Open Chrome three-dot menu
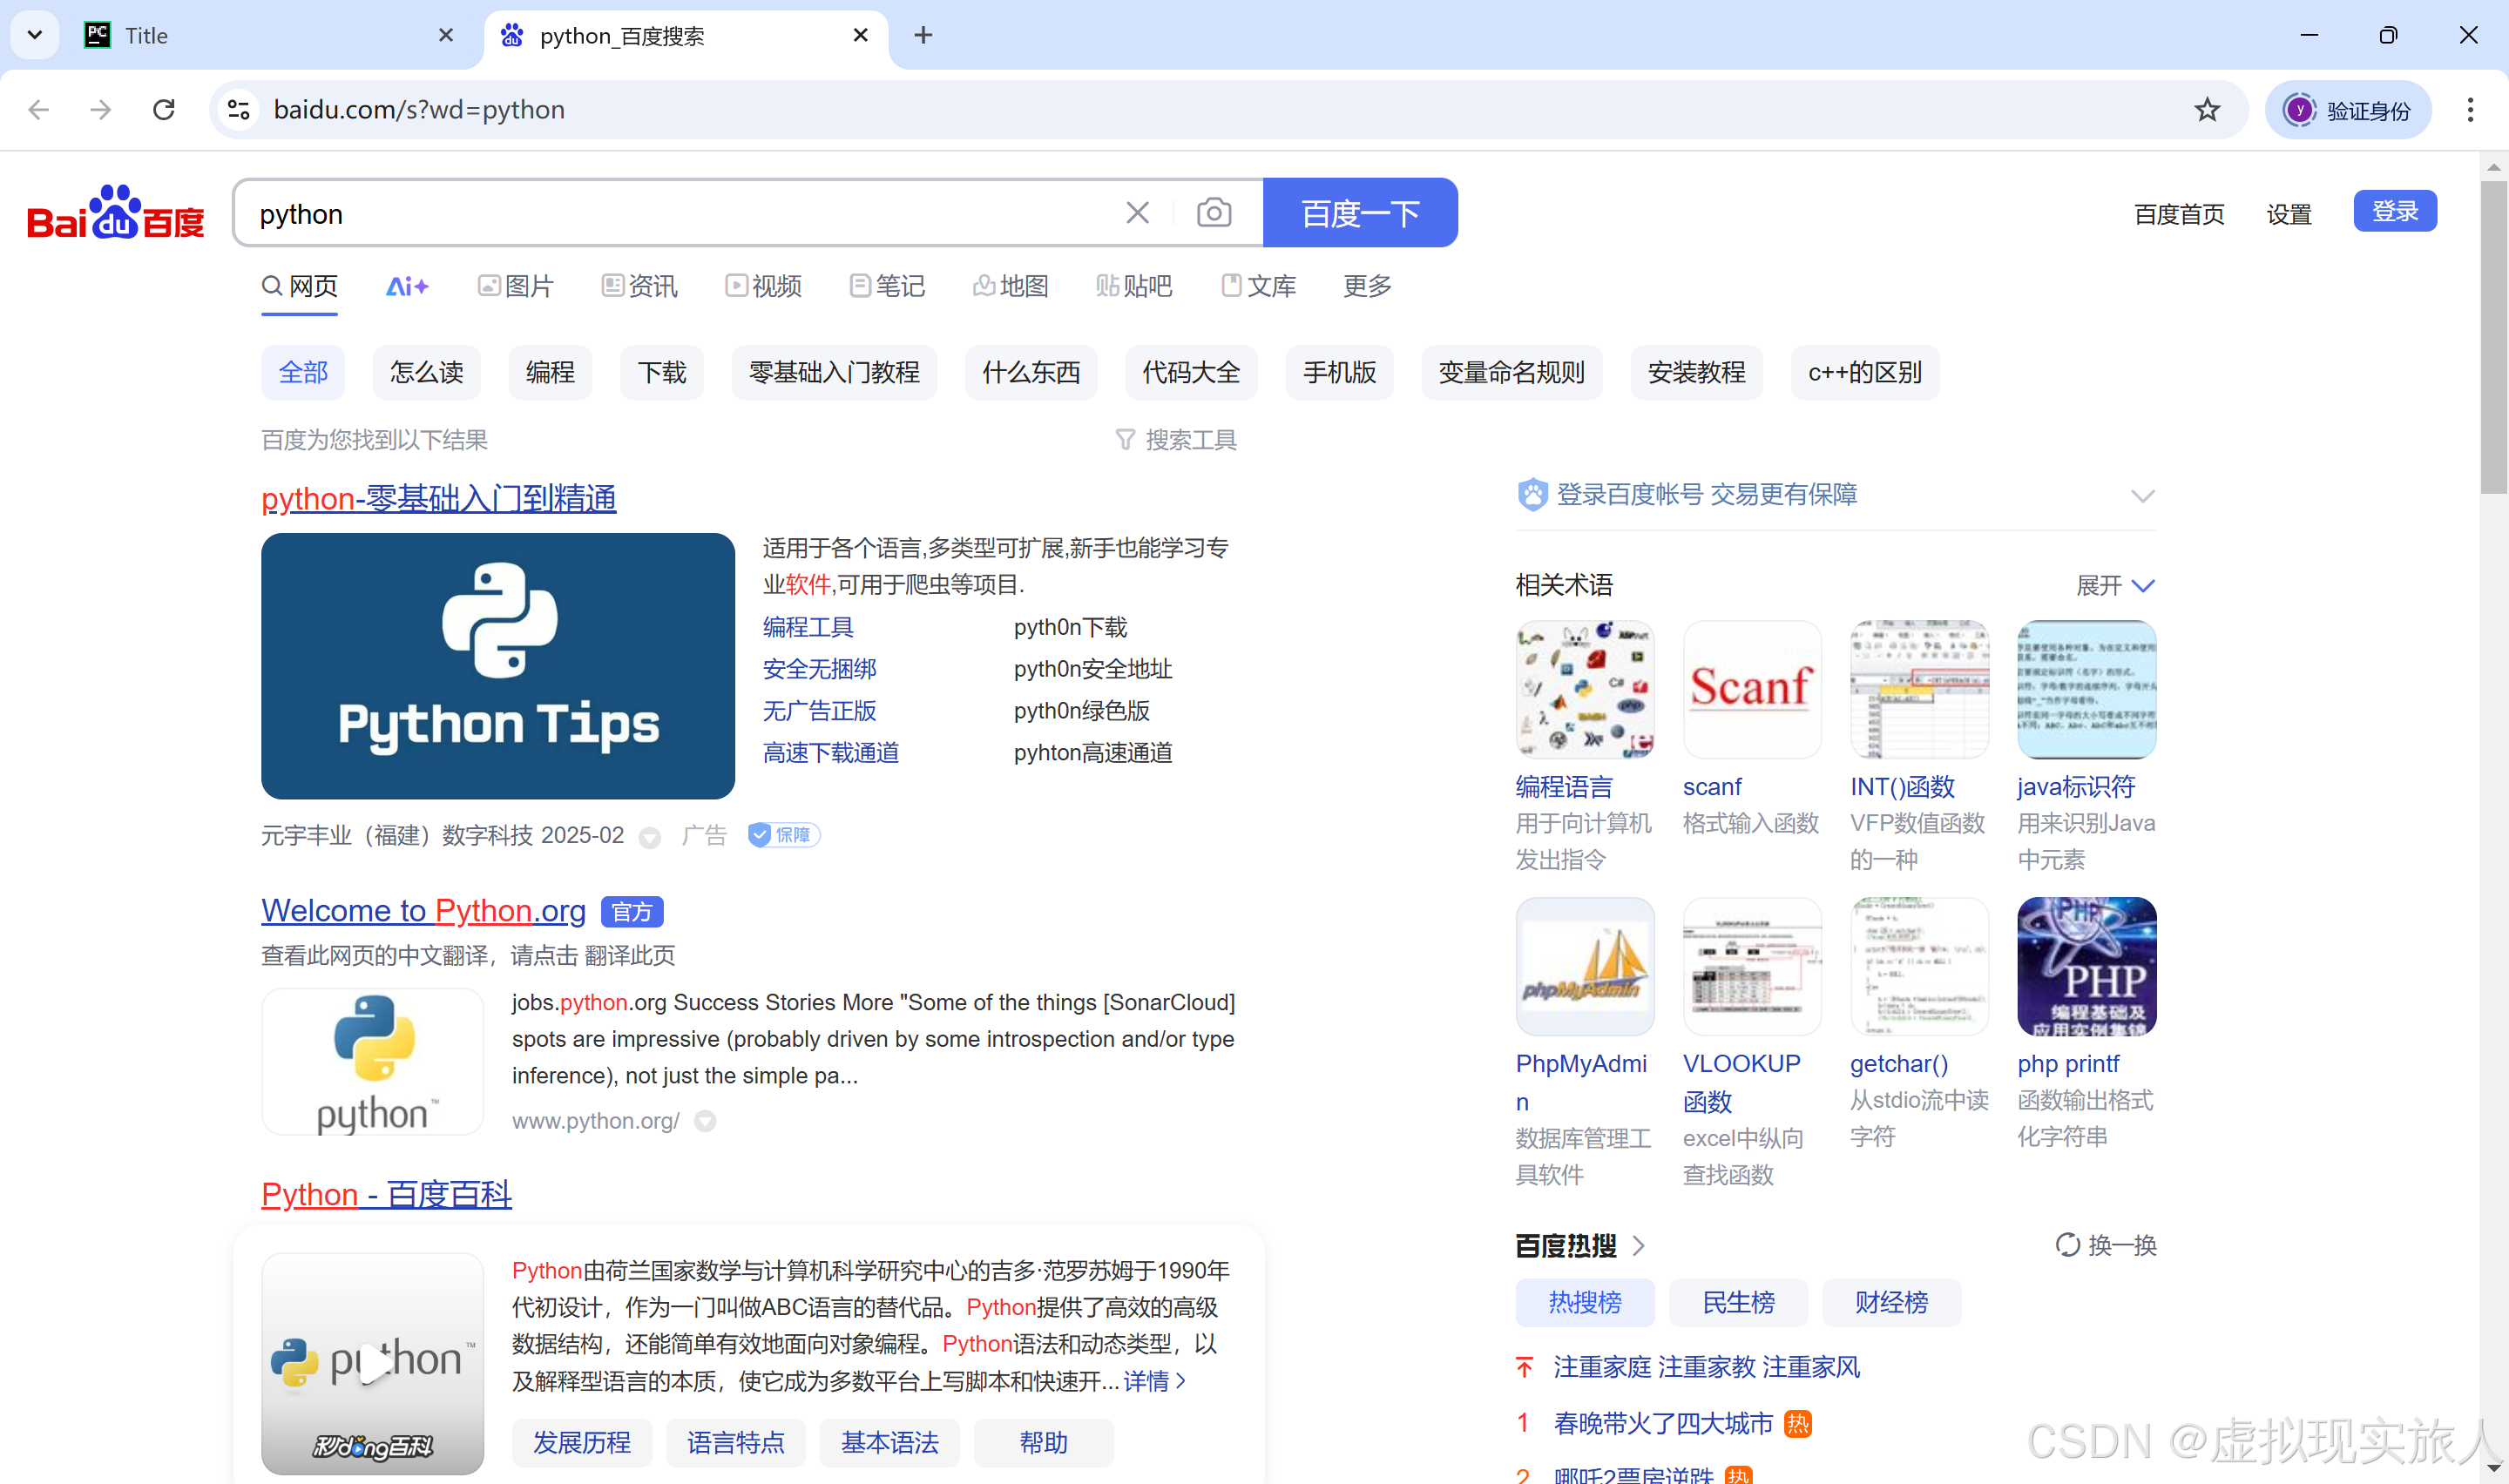This screenshot has height=1484, width=2509. [2469, 110]
